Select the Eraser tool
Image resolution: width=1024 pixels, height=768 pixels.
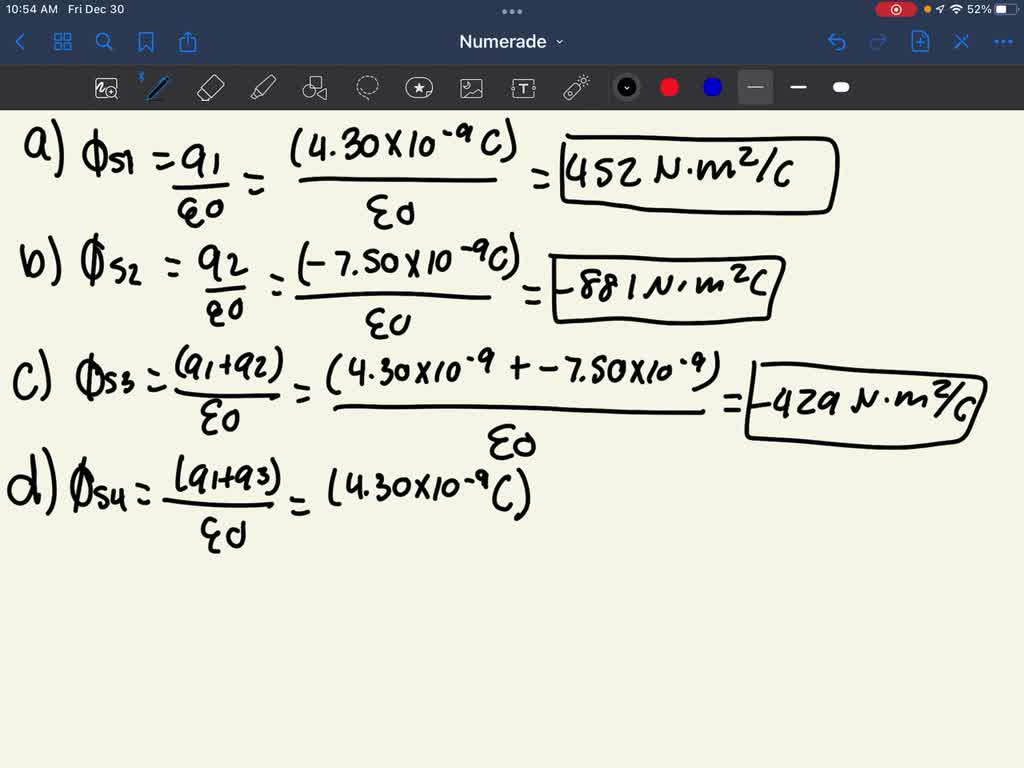click(210, 87)
